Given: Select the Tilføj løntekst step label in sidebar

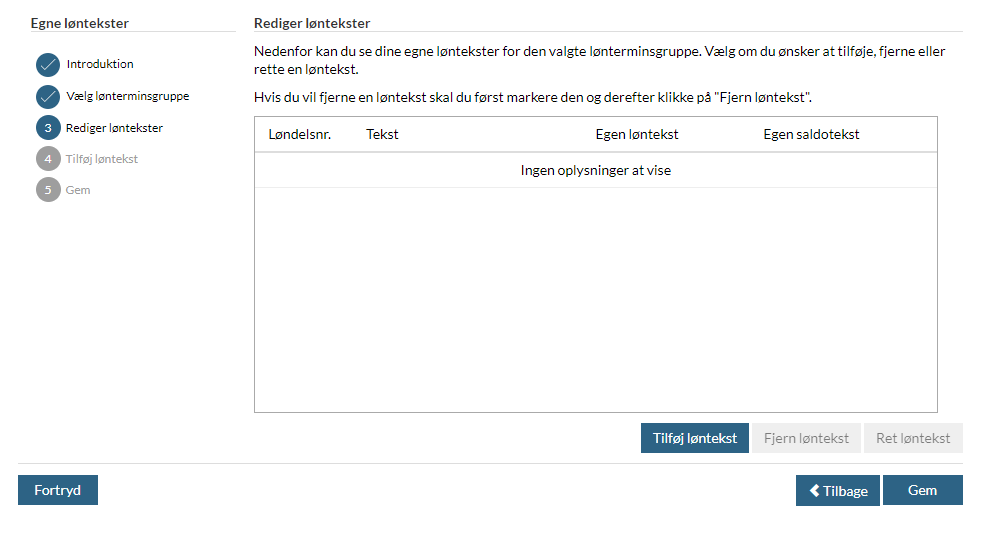Looking at the screenshot, I should click(101, 159).
